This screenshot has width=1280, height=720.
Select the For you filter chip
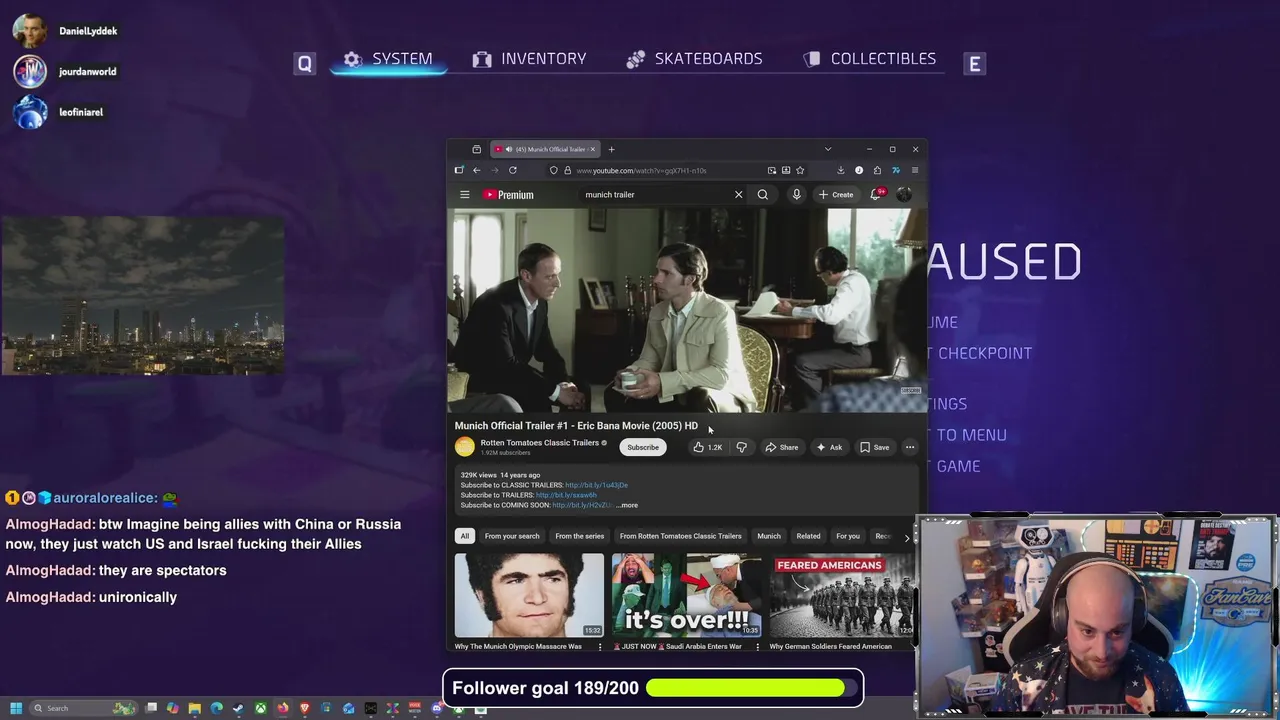coord(848,536)
